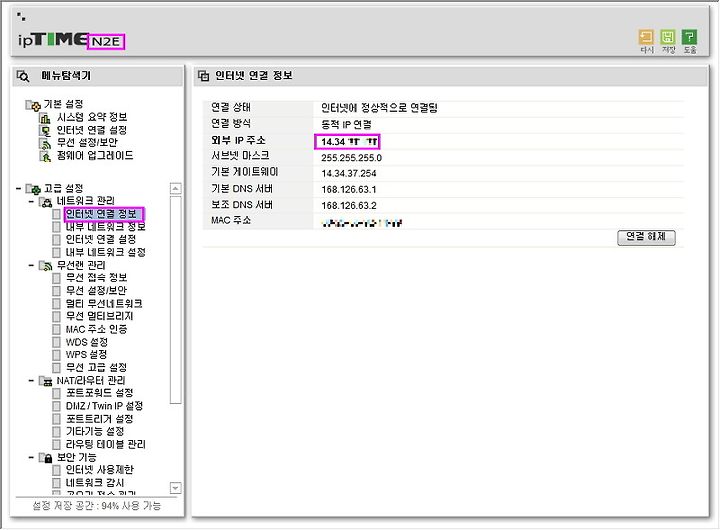Viewport: 720px width, 530px height.
Task: Open 멀티 무선네트워크 menu item
Action: coord(104,304)
